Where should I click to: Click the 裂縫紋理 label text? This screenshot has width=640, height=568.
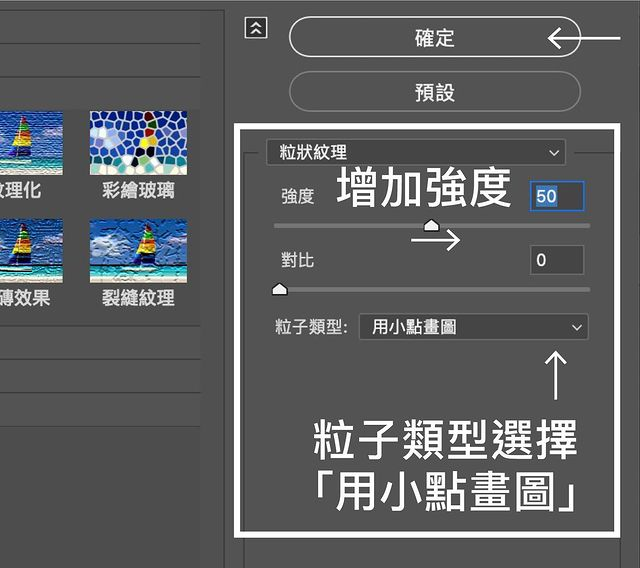(138, 297)
